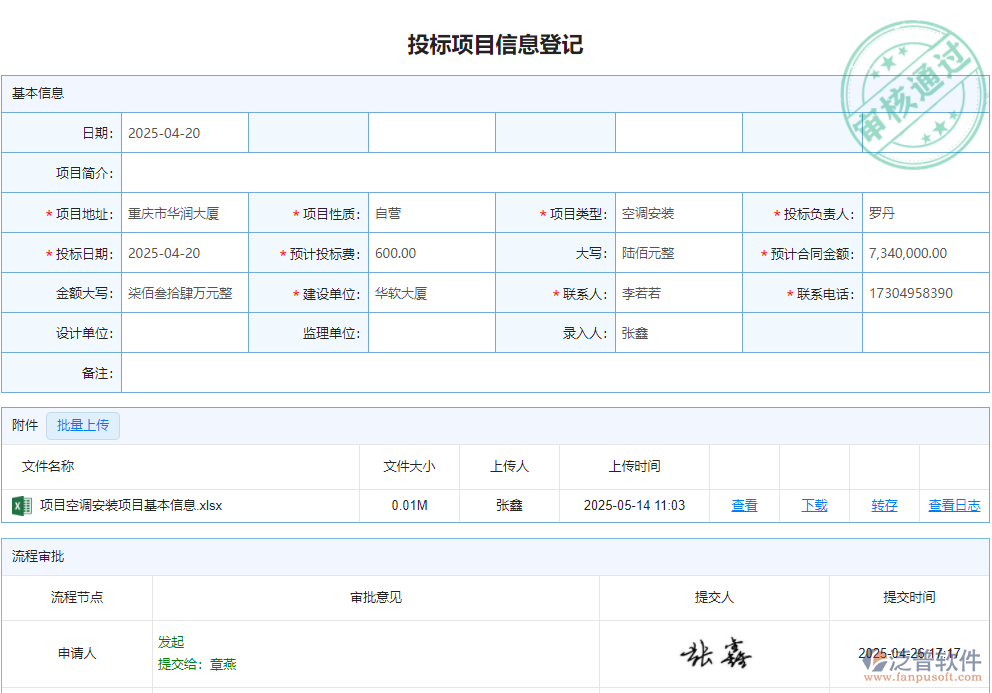The width and height of the screenshot is (992, 693).
Task: Click the 转存 link in the attachment row
Action: (884, 506)
